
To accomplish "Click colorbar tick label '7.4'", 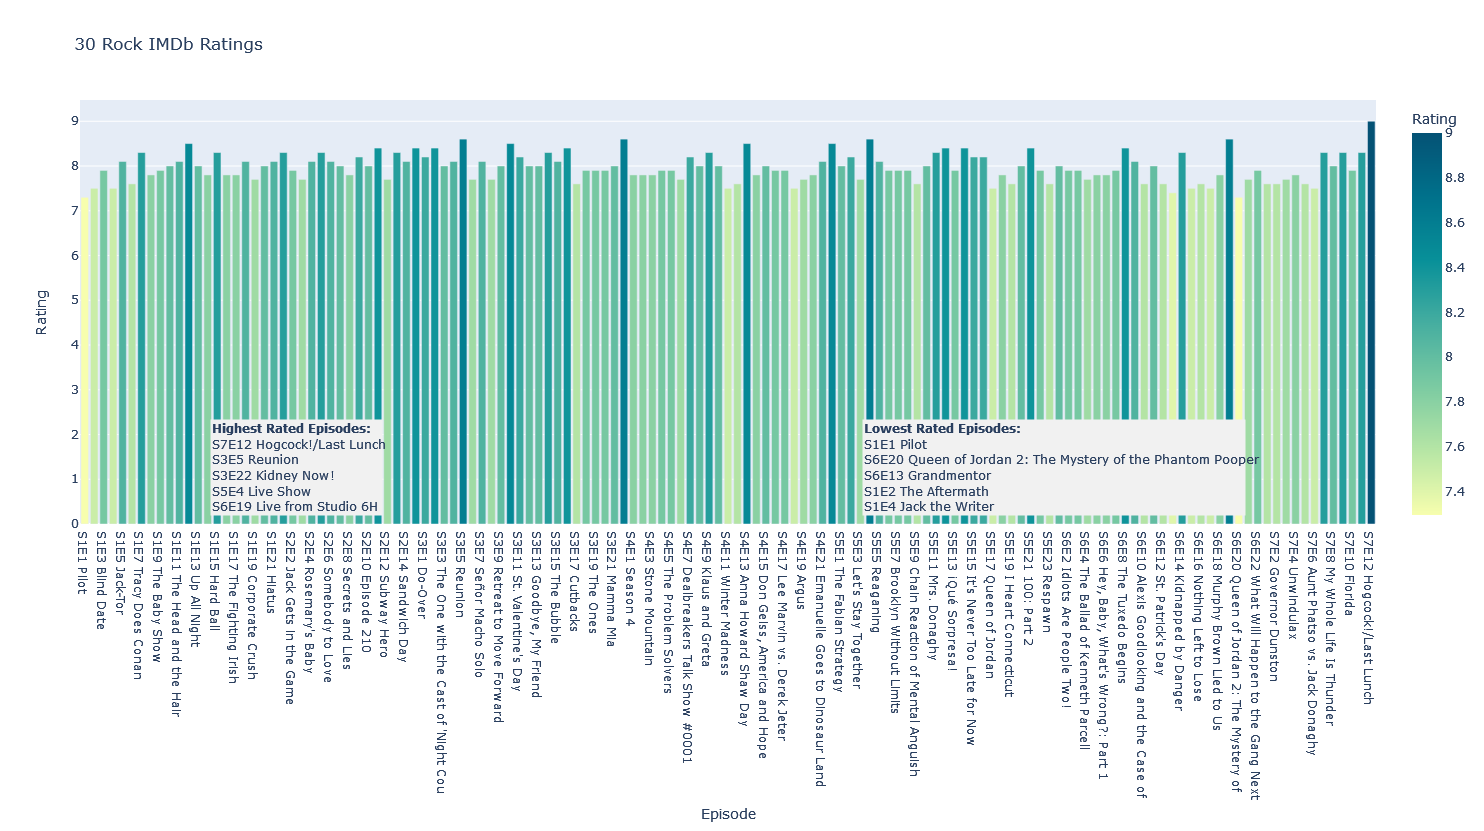I will pyautogui.click(x=1455, y=492).
